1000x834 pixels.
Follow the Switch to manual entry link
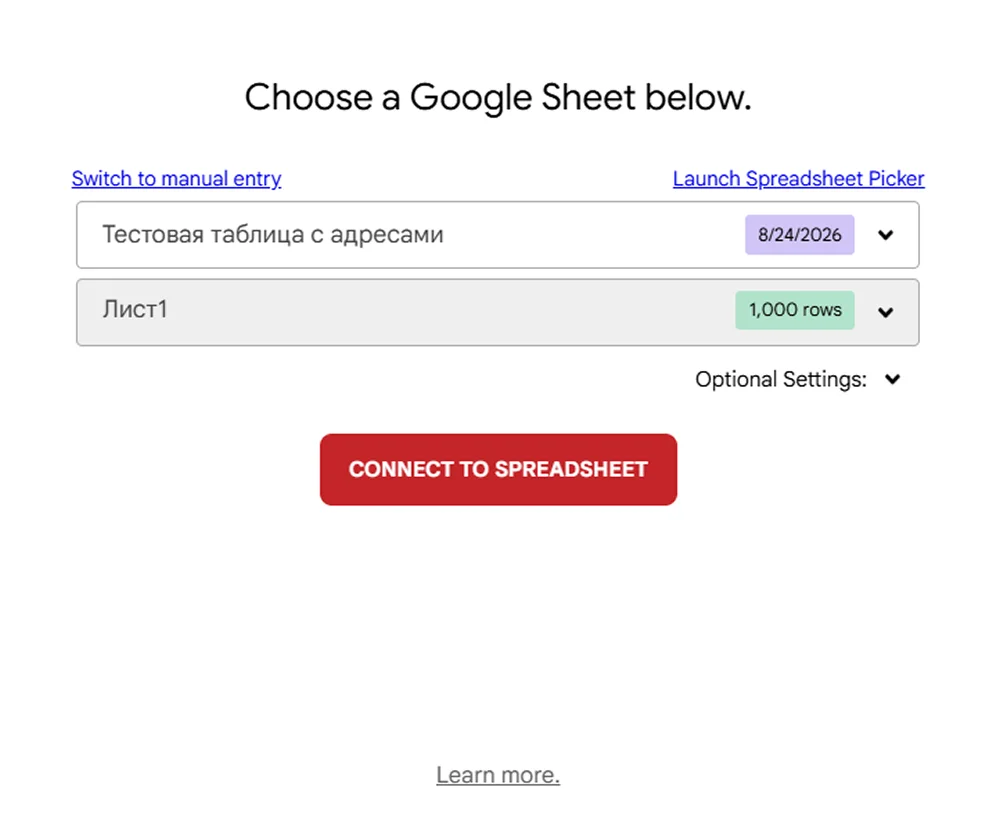tap(177, 179)
